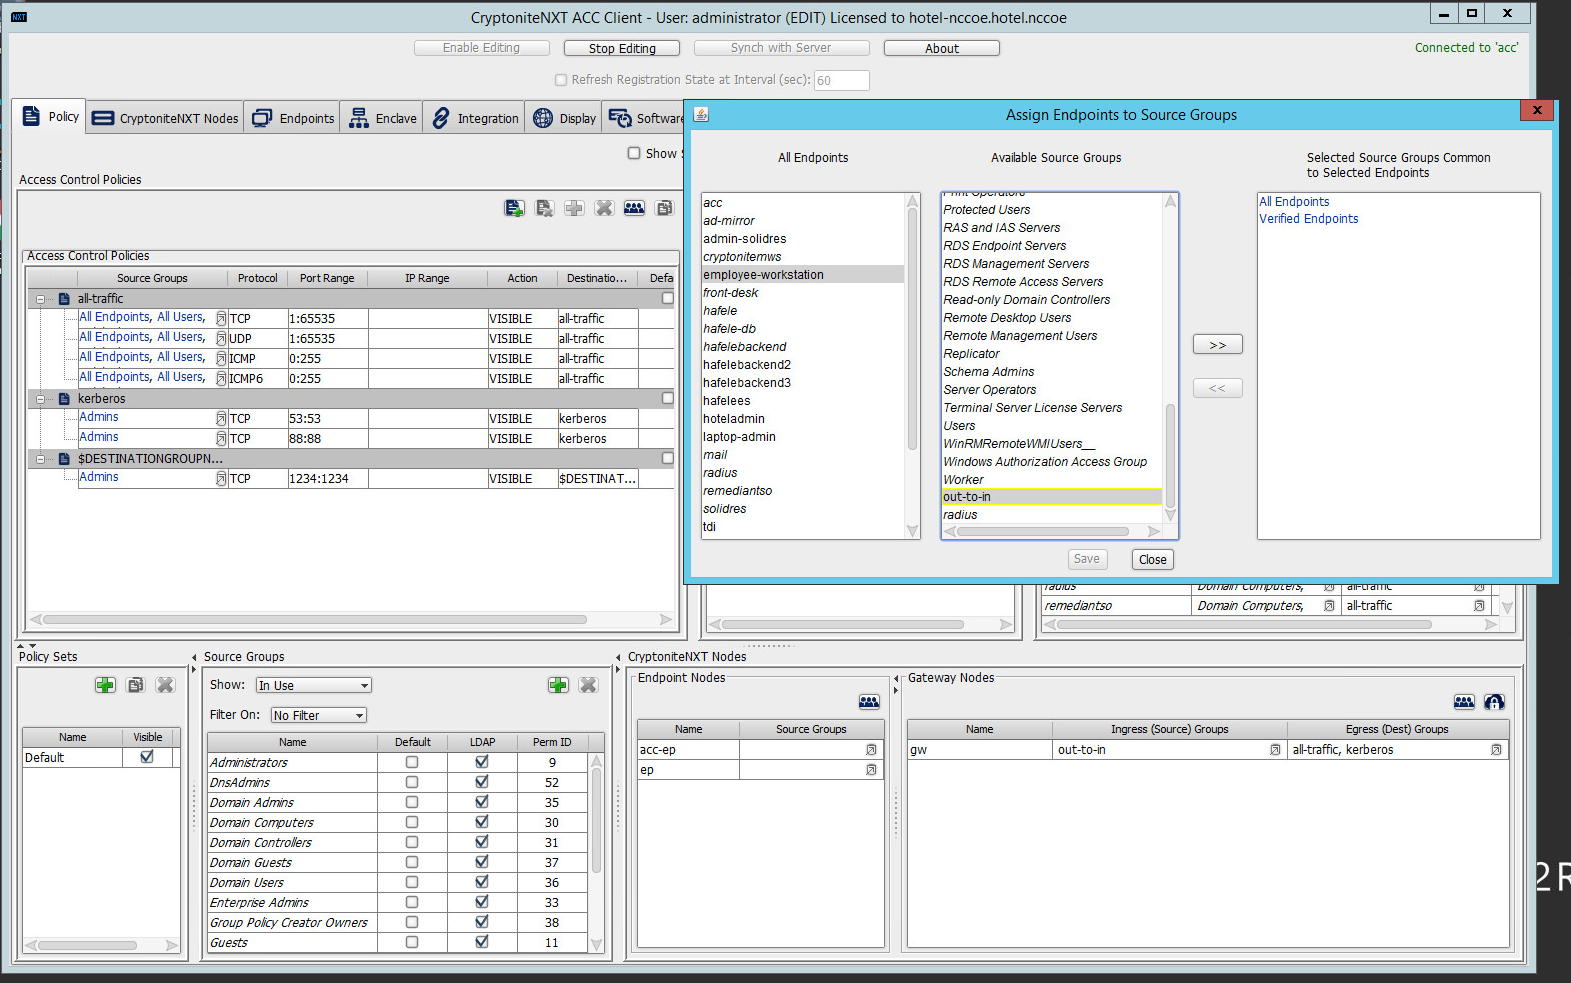Select employee-workstation in All Endpoints list
This screenshot has width=1571, height=983.
[x=803, y=275]
